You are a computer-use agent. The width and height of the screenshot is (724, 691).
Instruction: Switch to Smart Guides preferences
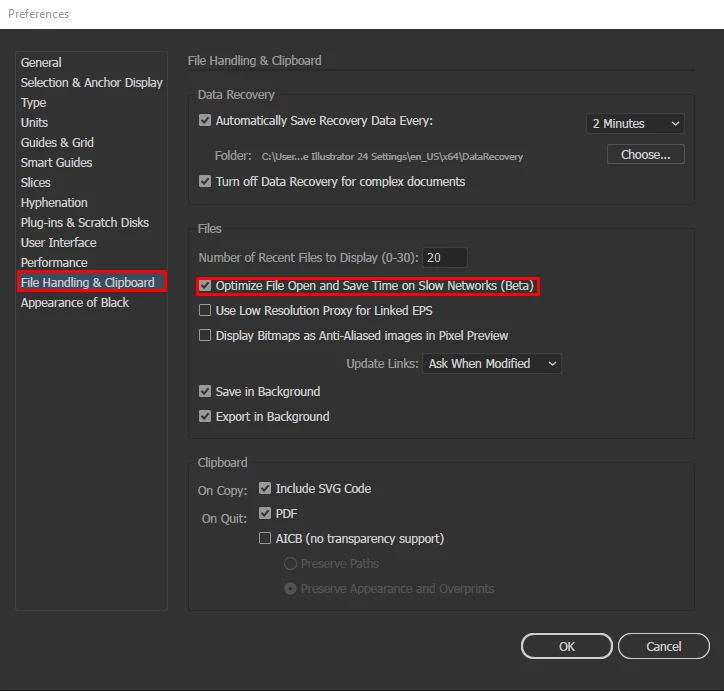coord(56,162)
